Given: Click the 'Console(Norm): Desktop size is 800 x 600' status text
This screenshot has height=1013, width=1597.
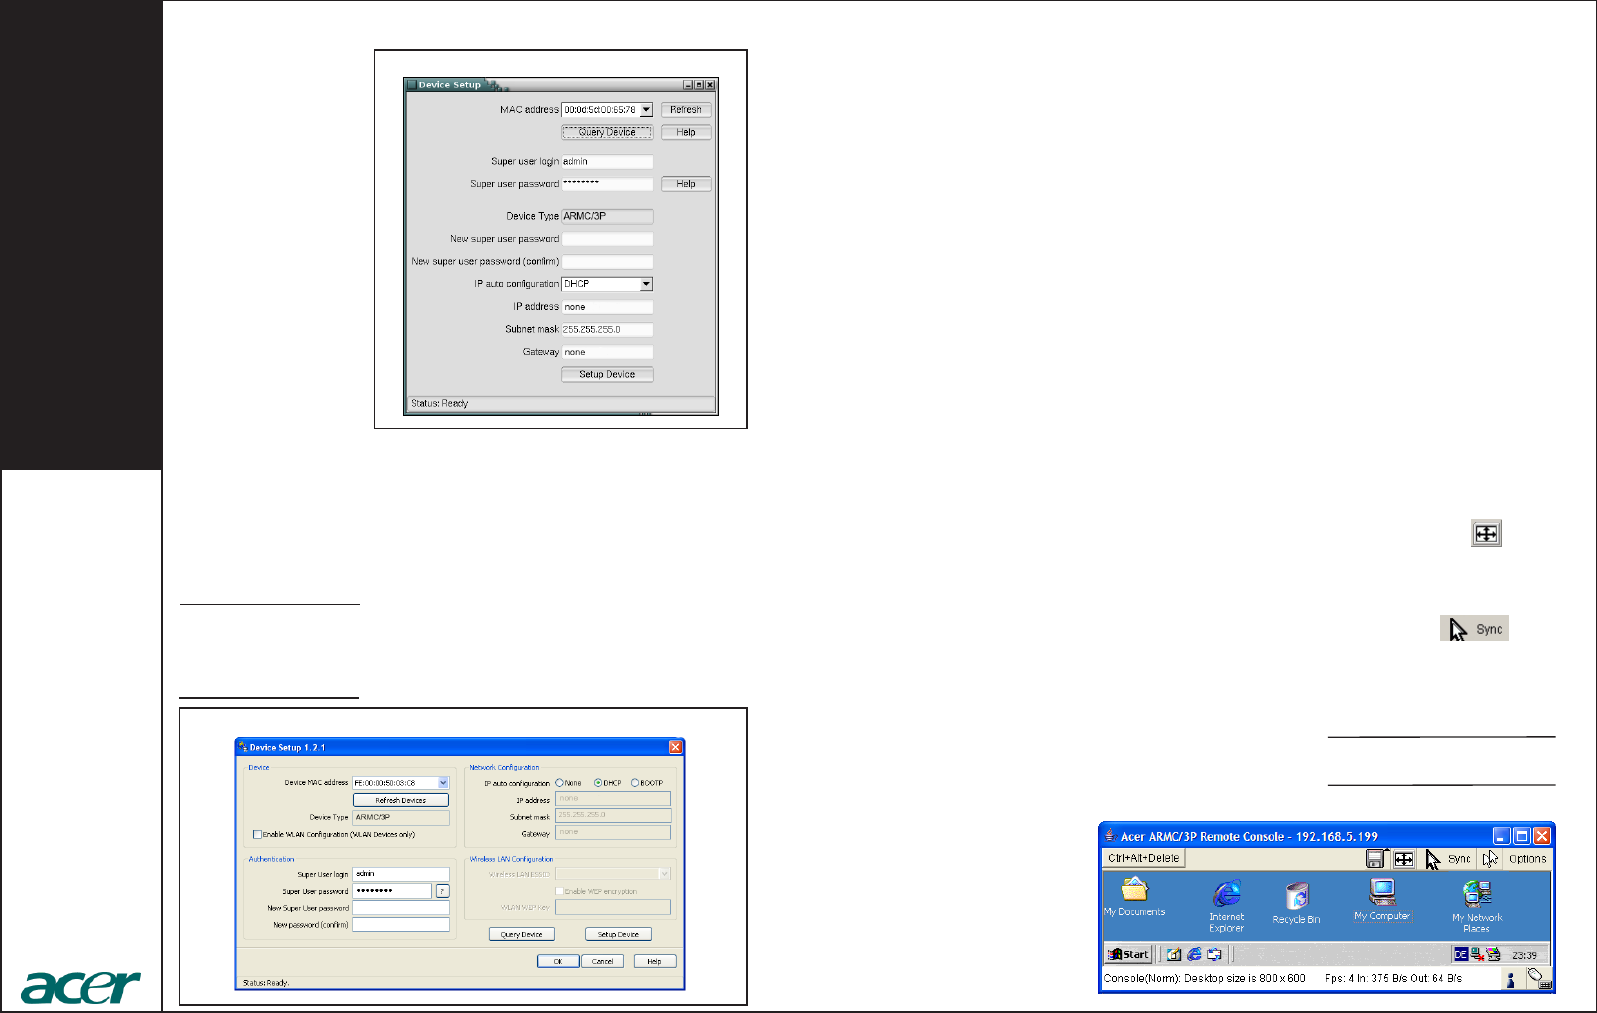Looking at the screenshot, I should point(1204,978).
